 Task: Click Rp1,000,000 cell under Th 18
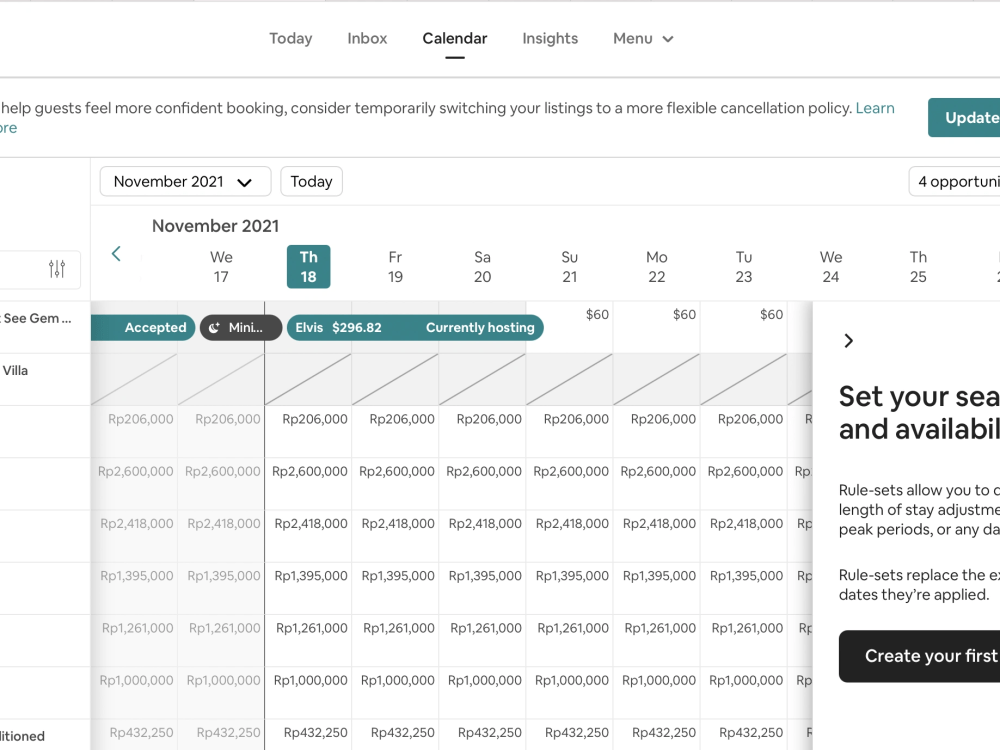(x=309, y=693)
